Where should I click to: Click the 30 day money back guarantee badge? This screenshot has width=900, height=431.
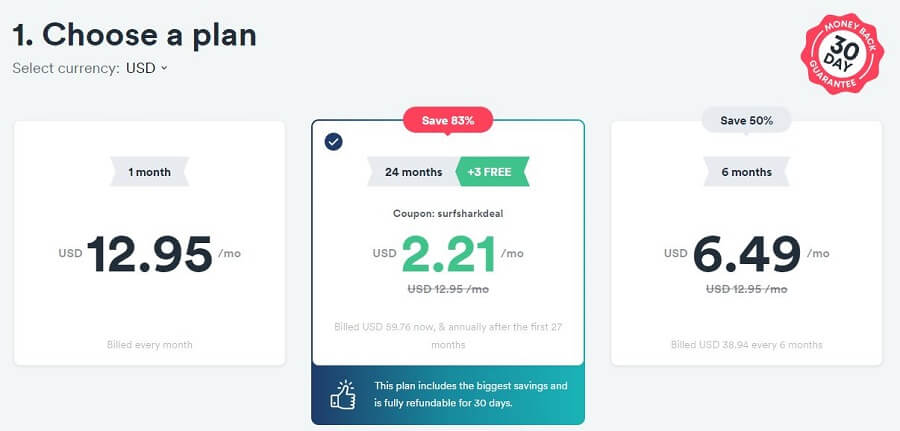[841, 53]
